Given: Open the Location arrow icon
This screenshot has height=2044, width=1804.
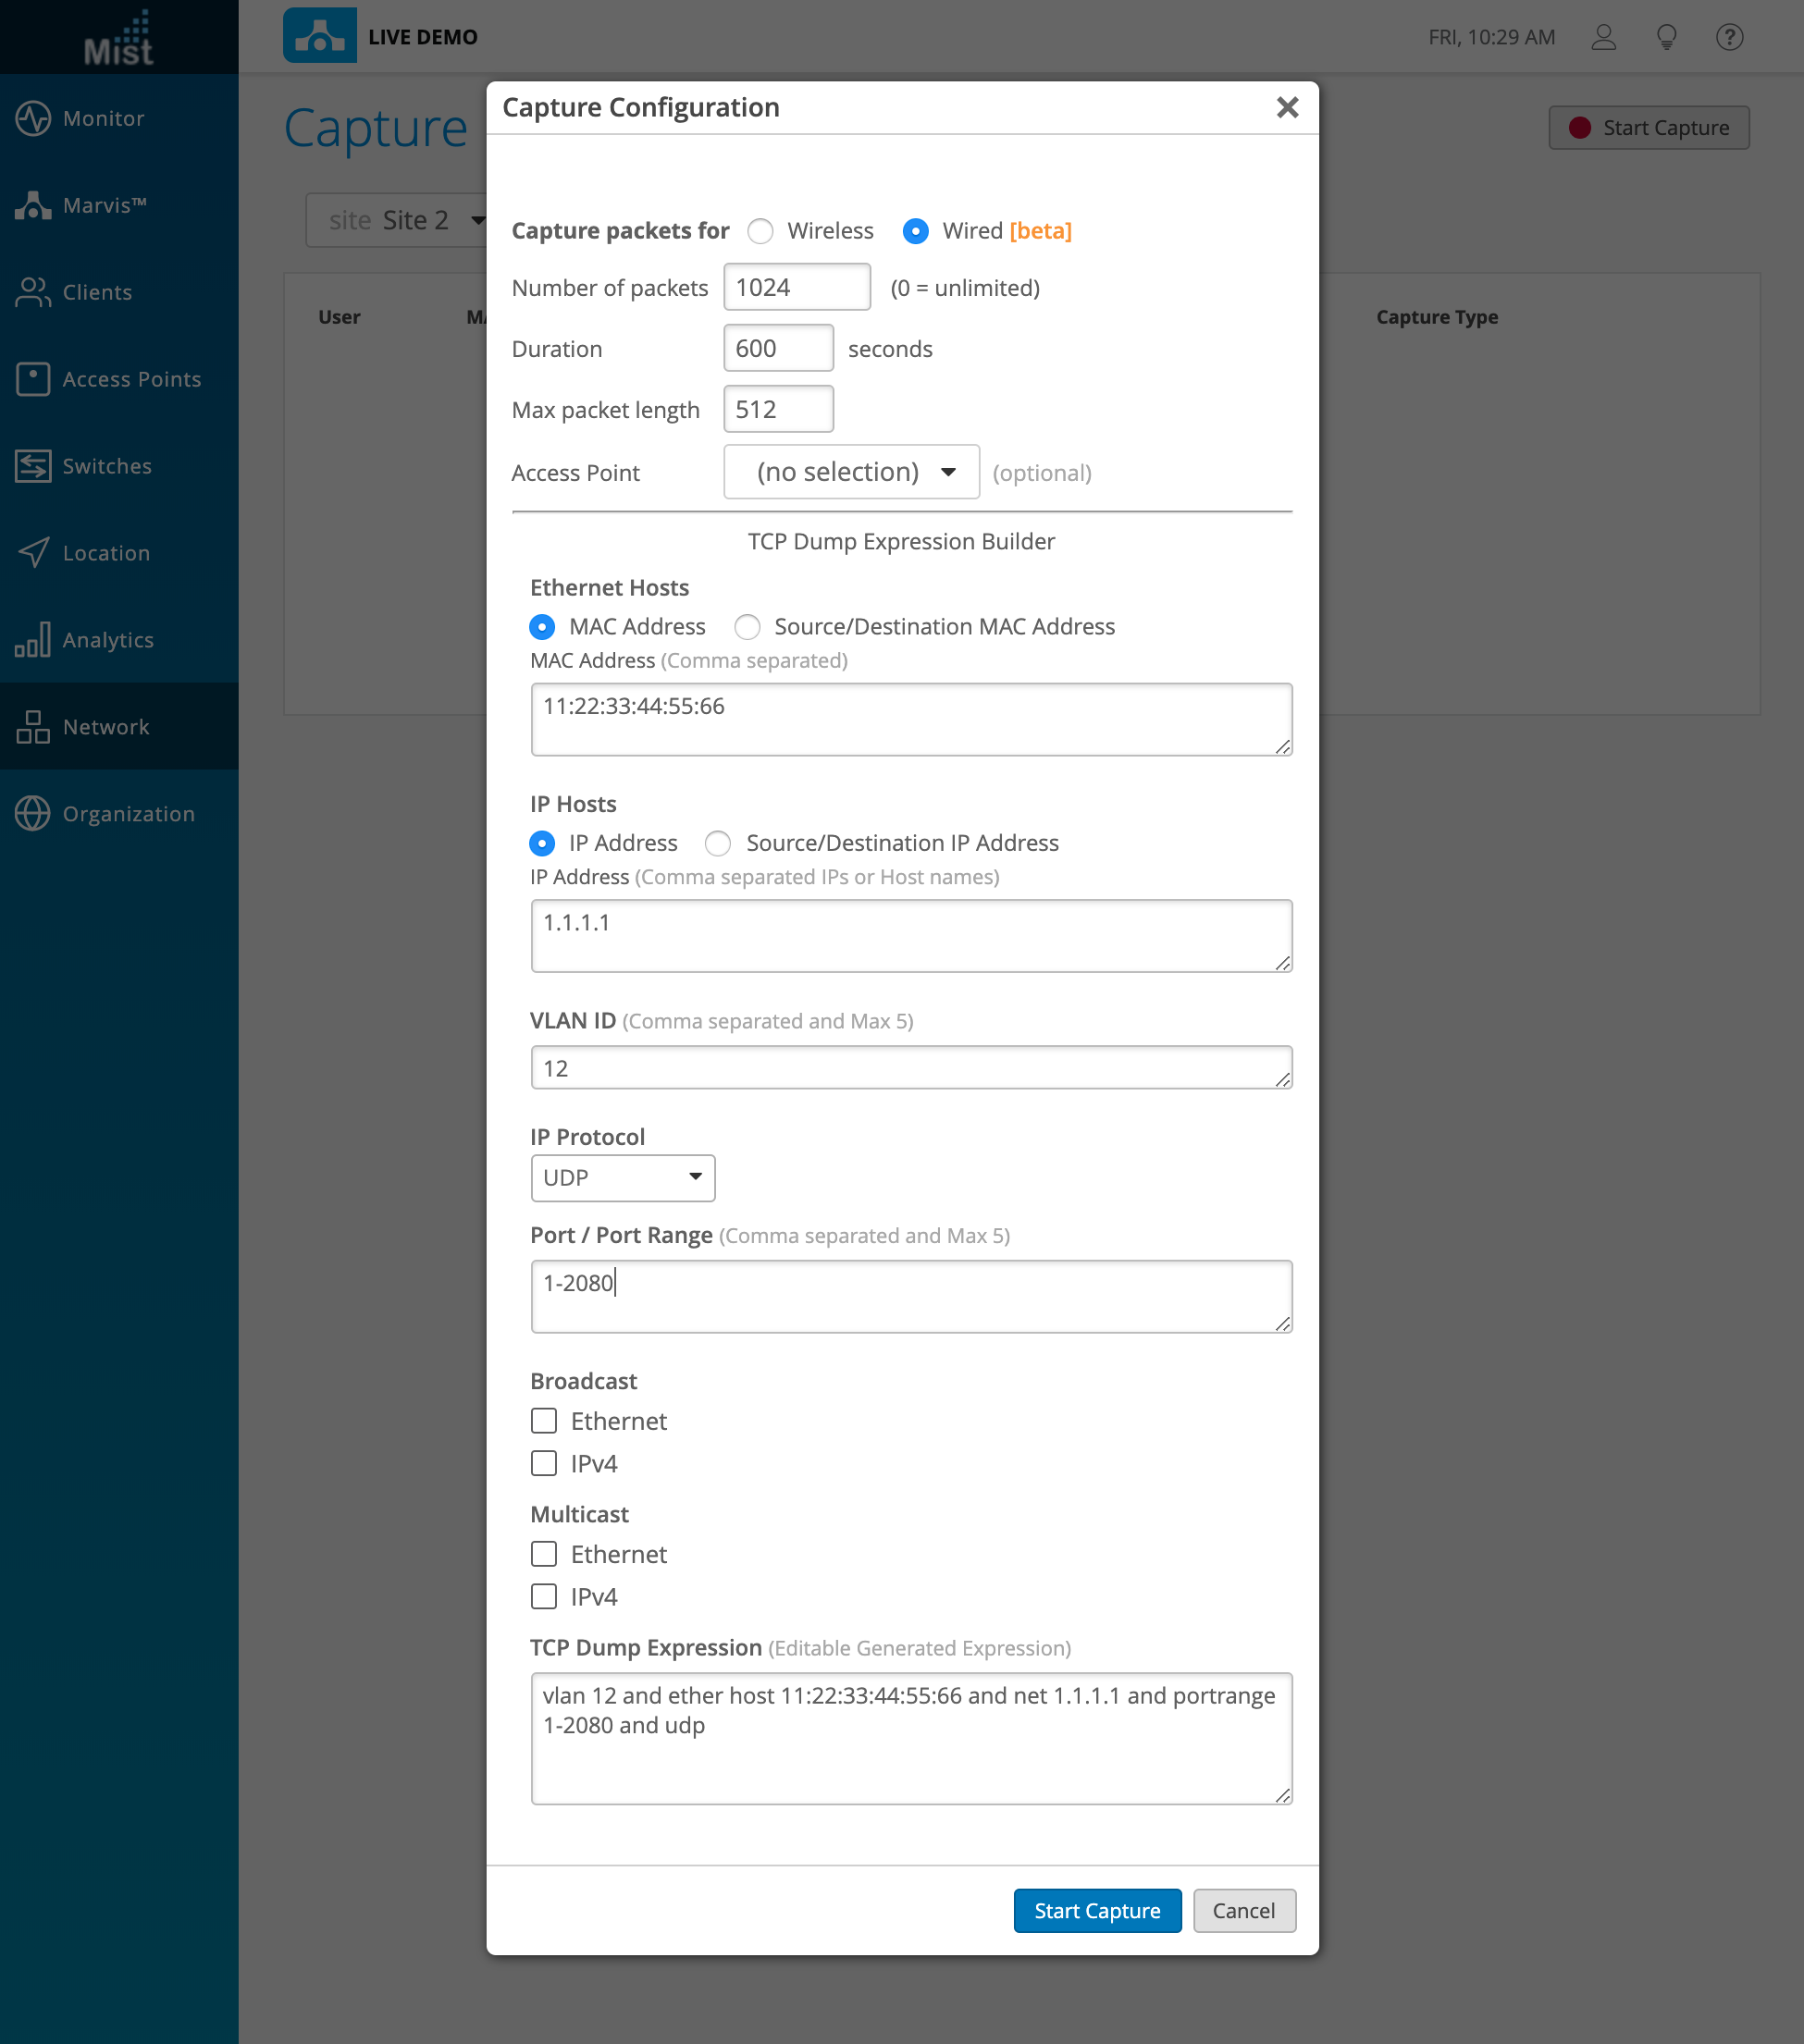Looking at the screenshot, I should 32,553.
